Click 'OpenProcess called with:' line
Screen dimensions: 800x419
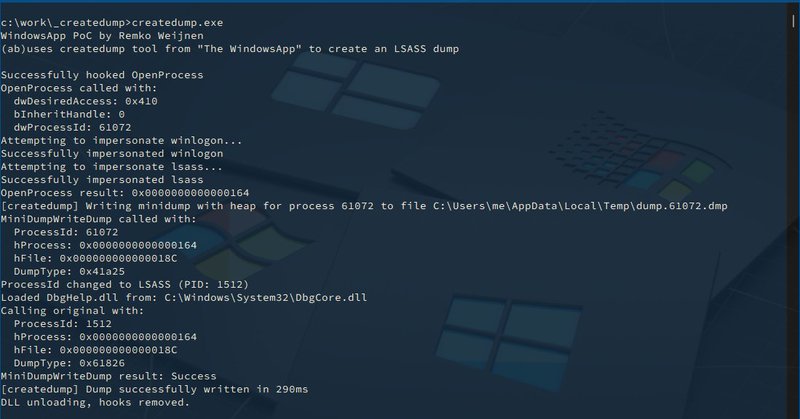point(79,88)
